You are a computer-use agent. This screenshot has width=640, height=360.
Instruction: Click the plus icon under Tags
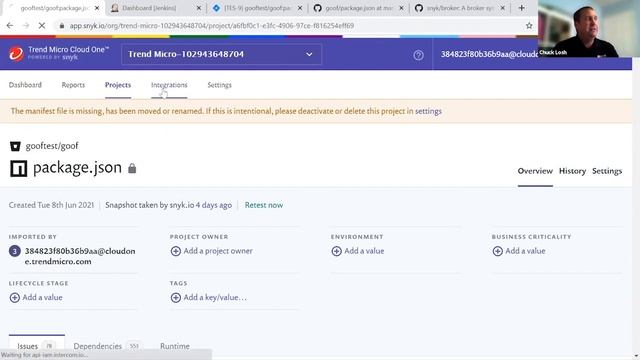coord(176,298)
